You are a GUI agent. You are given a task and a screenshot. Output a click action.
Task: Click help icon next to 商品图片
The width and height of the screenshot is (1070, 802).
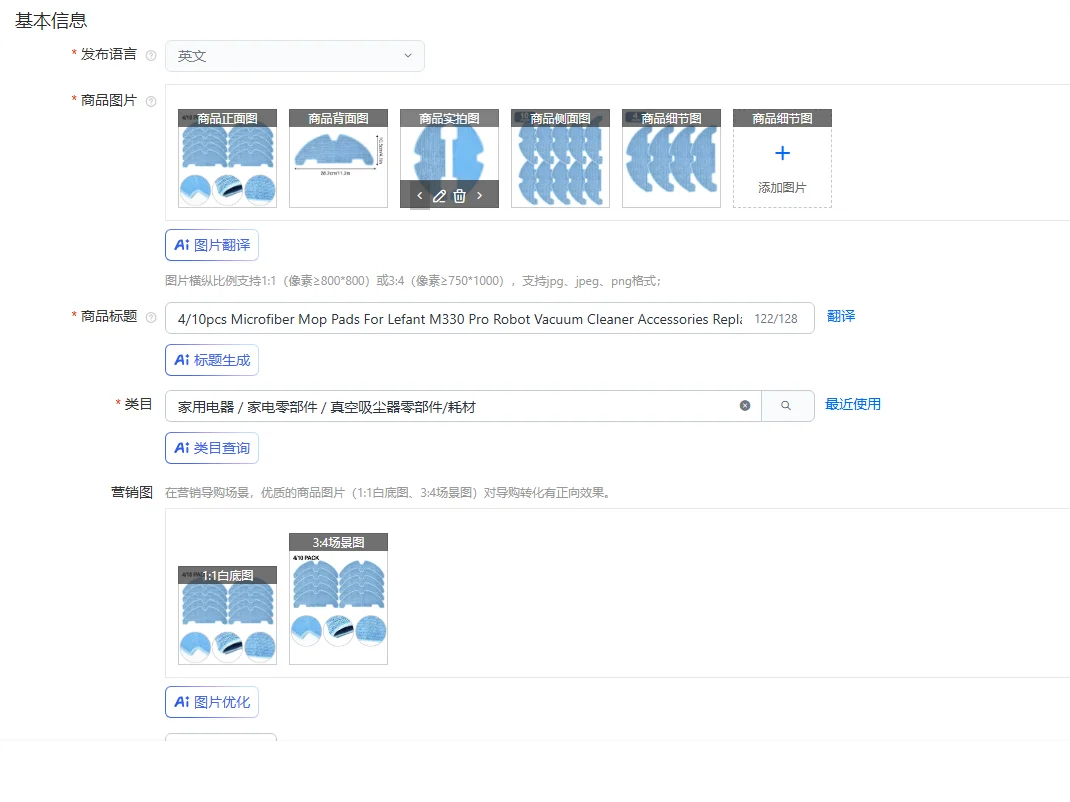pos(151,101)
